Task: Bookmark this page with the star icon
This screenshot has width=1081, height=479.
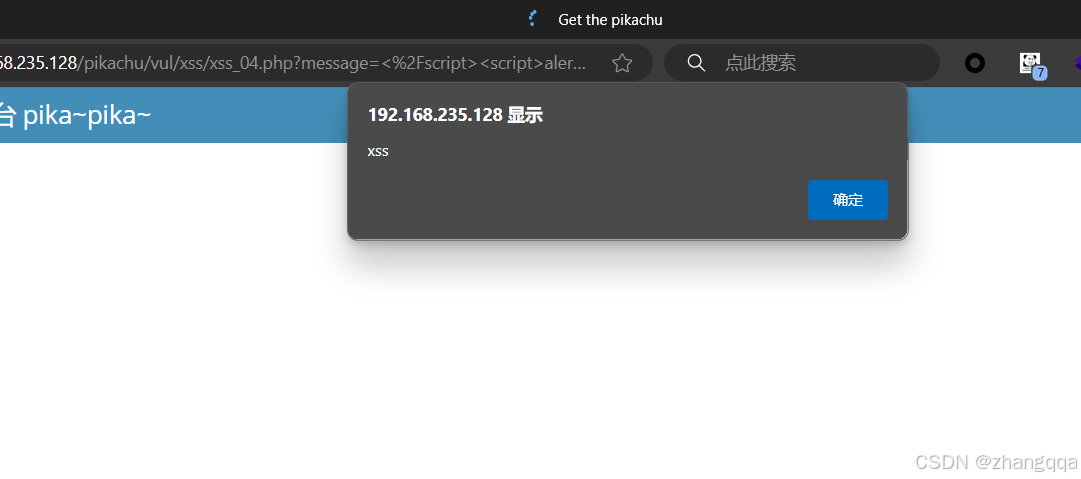Action: (x=622, y=63)
